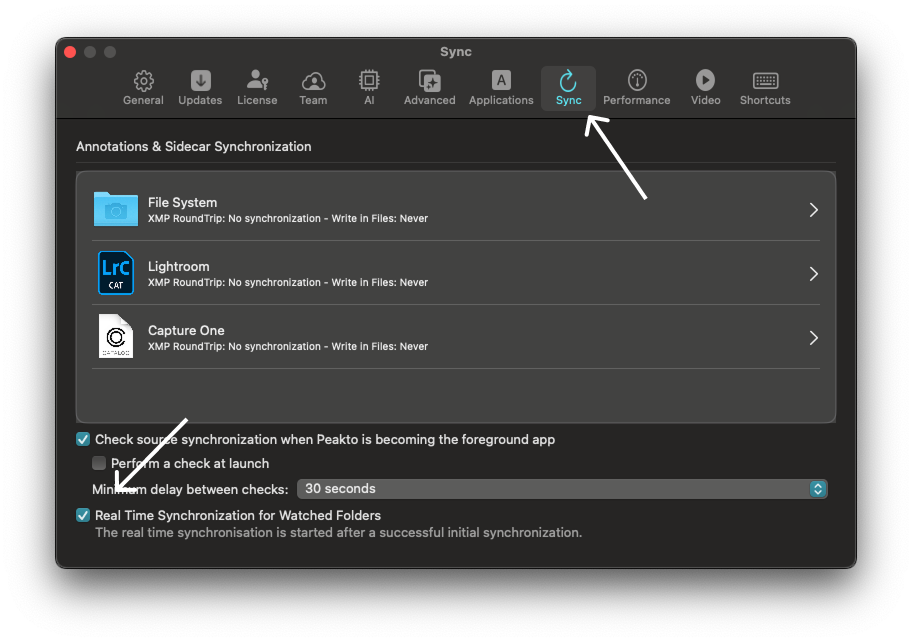Open the Updates preferences pane
The height and width of the screenshot is (642, 912).
point(200,88)
